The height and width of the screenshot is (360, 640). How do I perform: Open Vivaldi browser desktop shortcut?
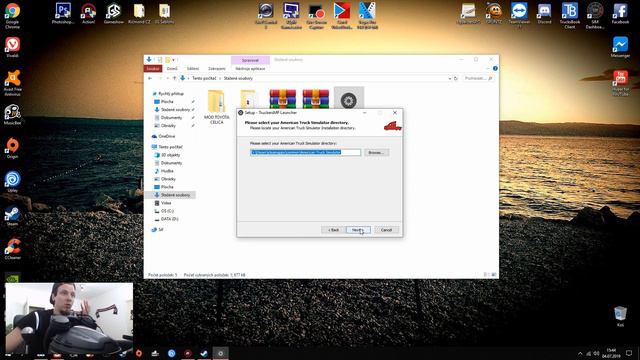pyautogui.click(x=12, y=47)
